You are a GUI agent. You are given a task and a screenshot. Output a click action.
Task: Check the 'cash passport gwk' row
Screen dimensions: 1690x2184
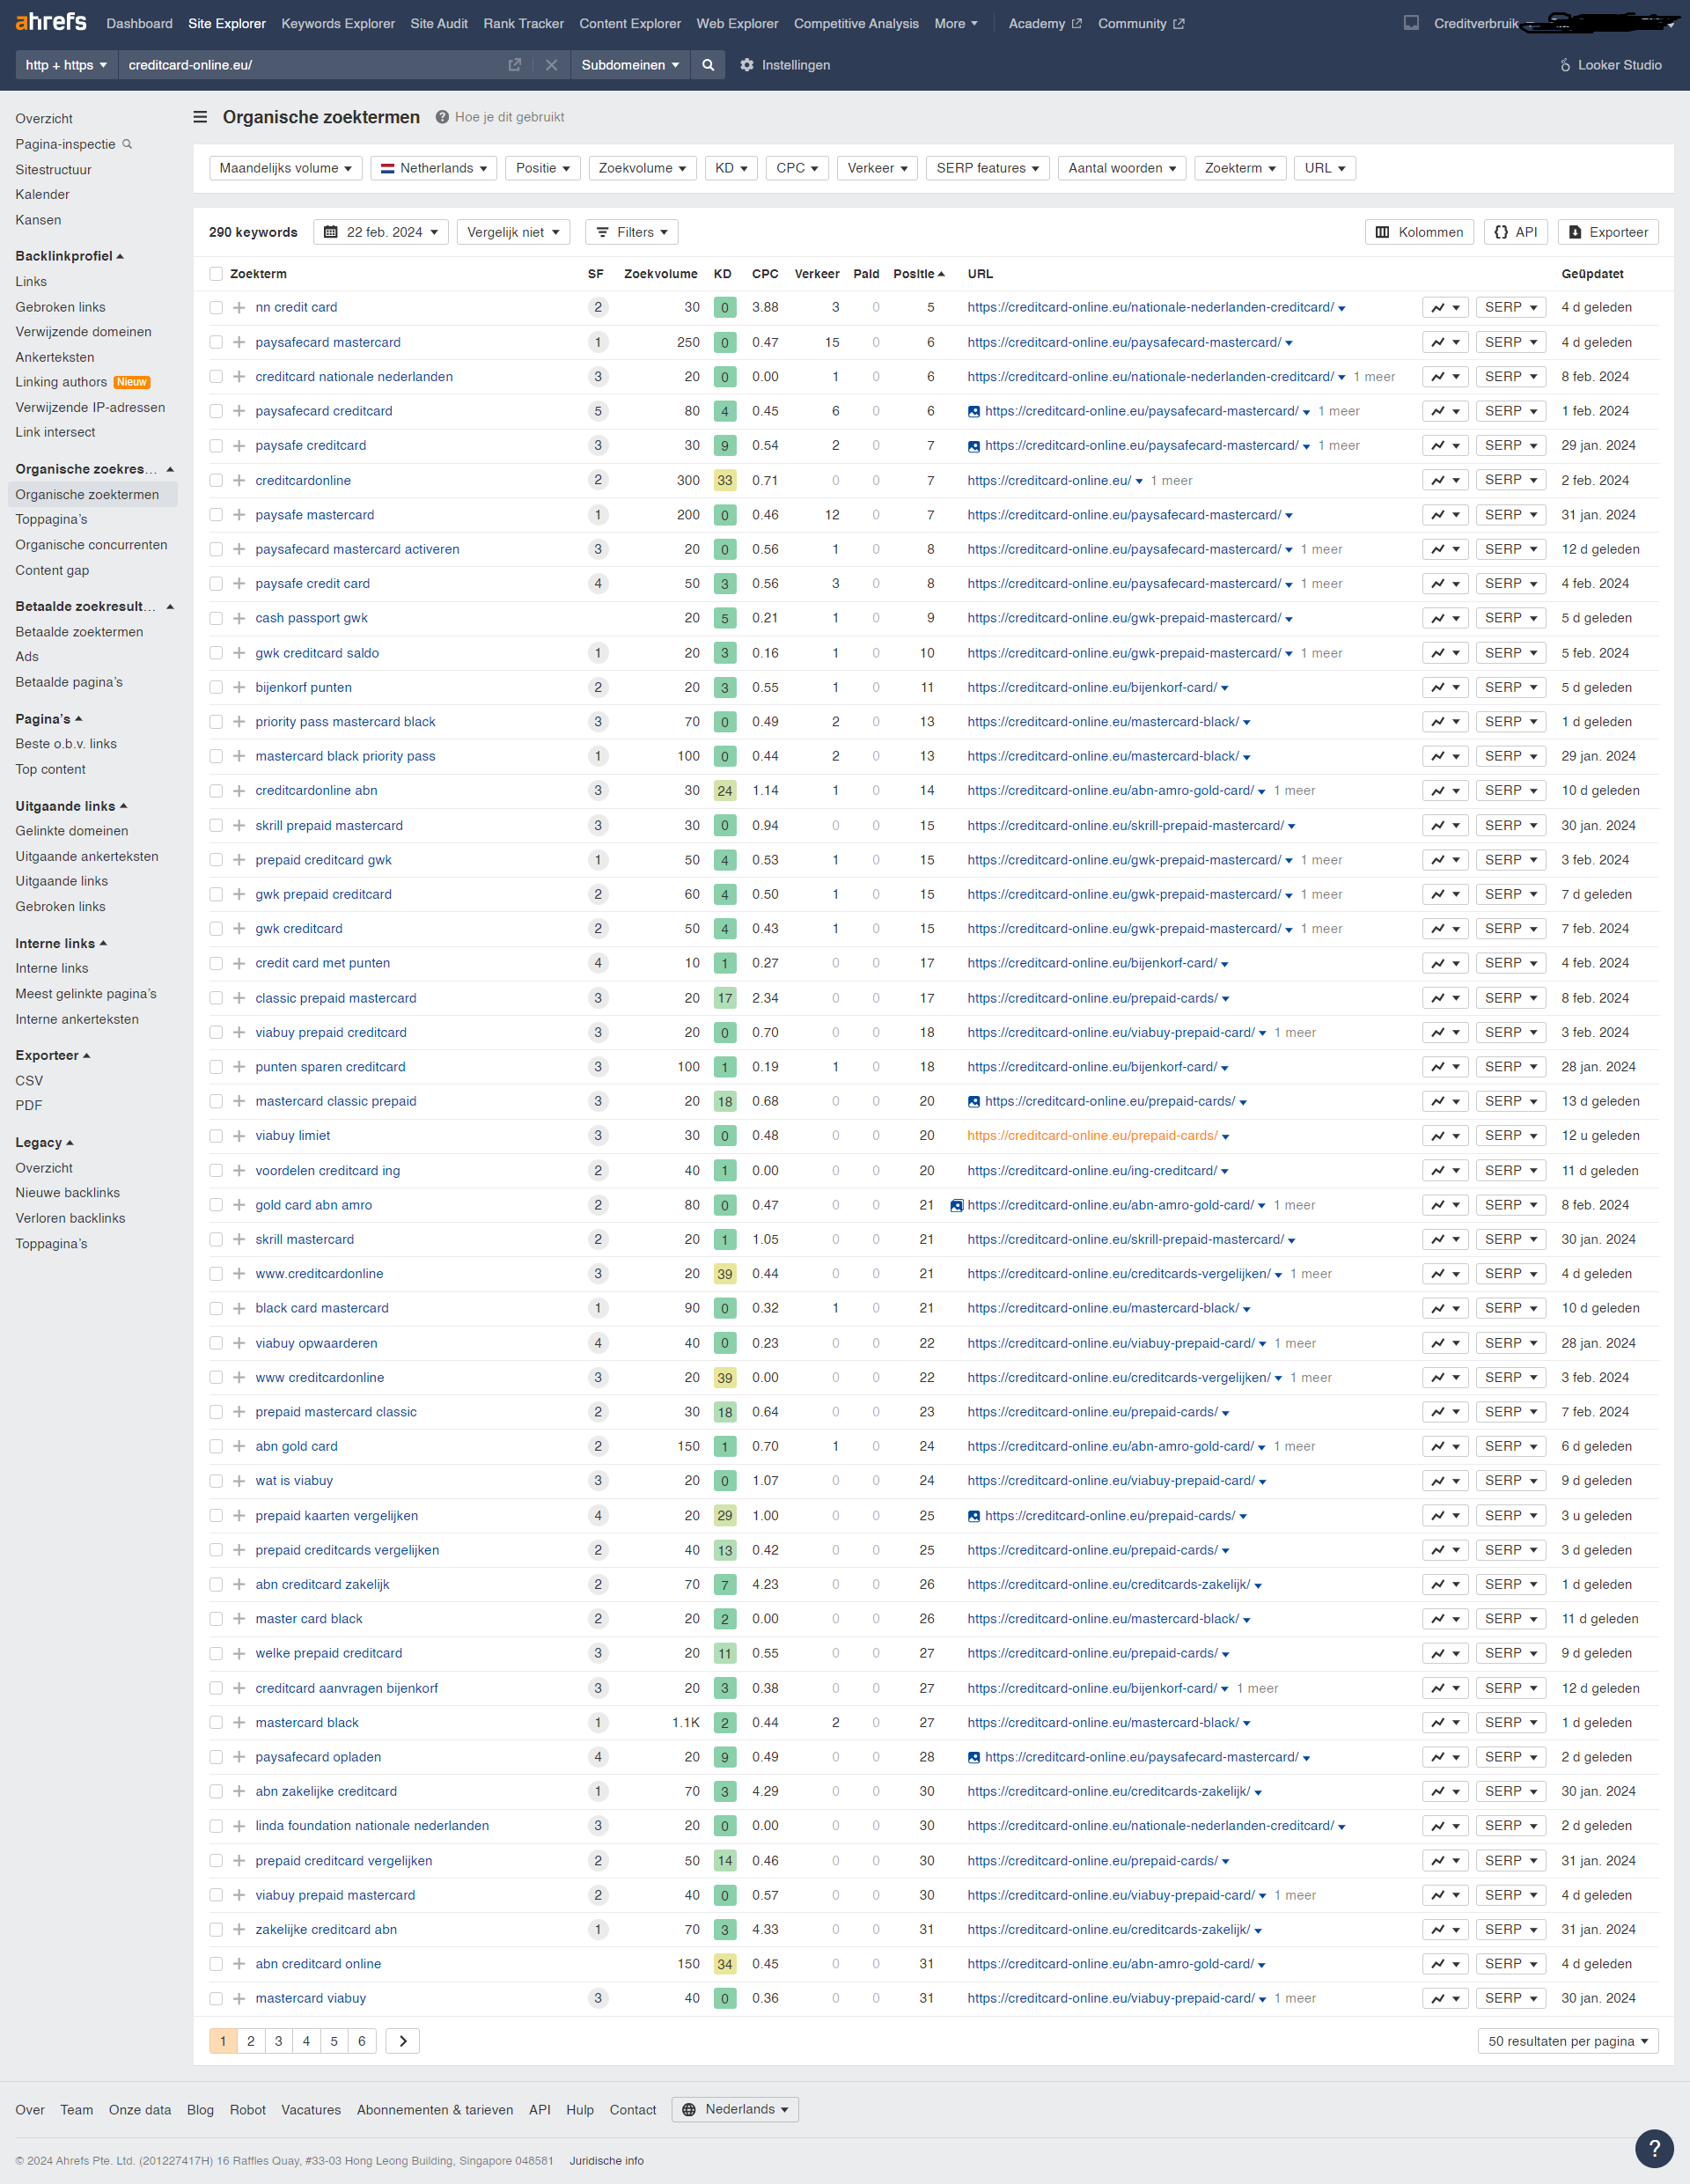216,618
